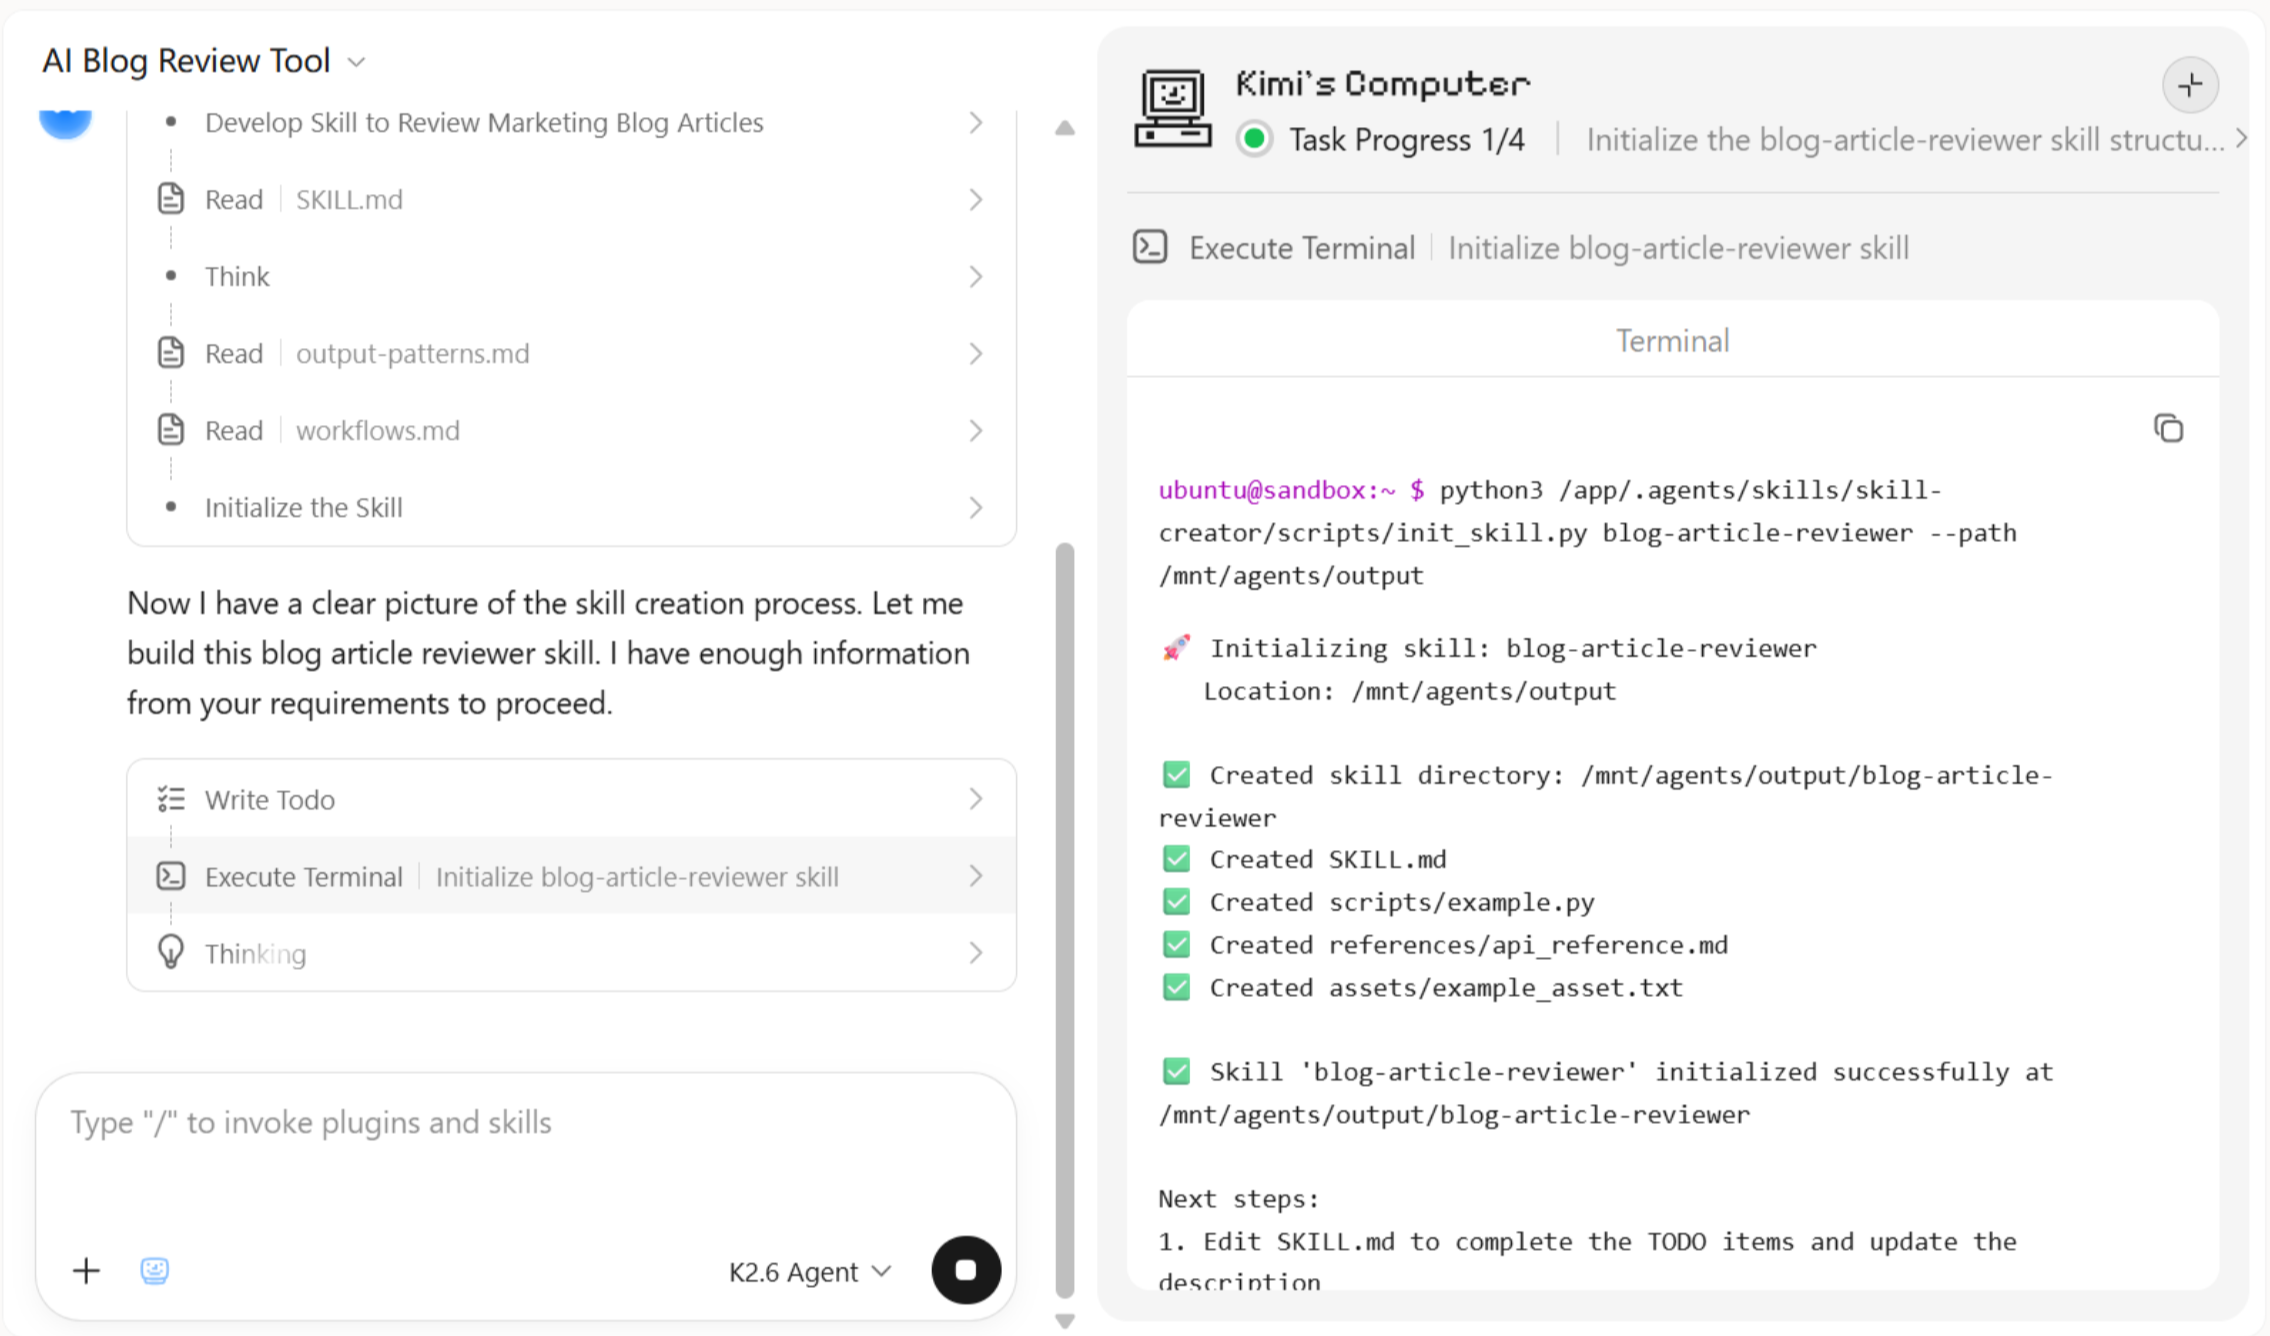Expand the Read workflows.md step

[572, 430]
